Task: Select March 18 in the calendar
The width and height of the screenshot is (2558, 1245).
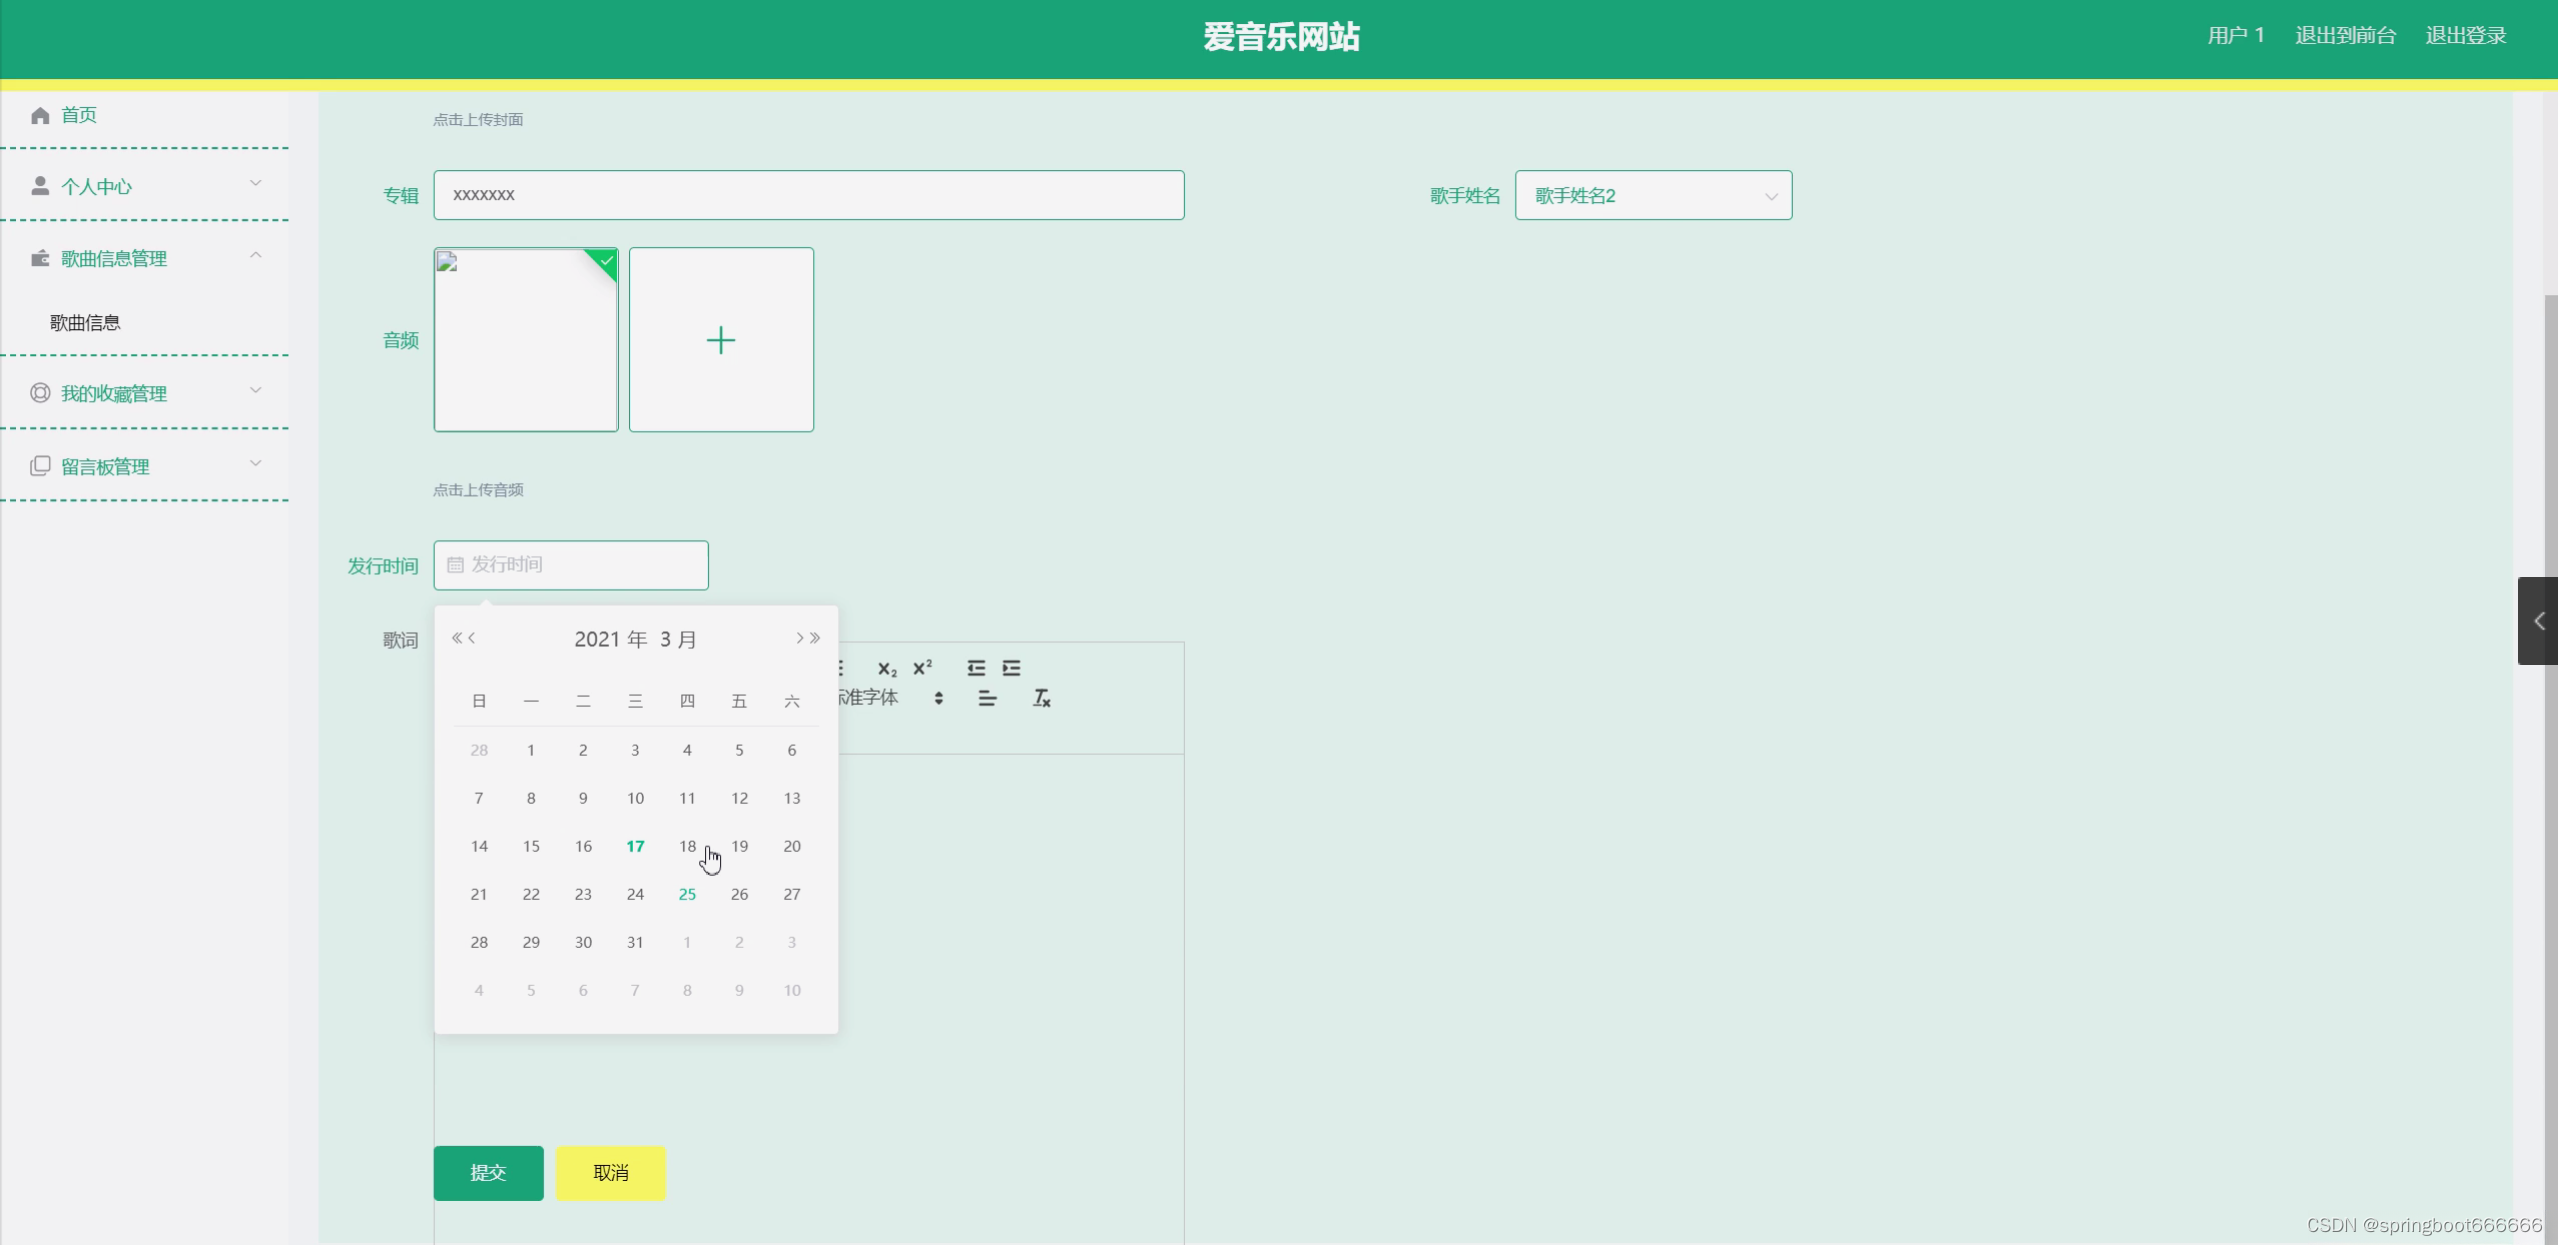Action: [x=687, y=846]
